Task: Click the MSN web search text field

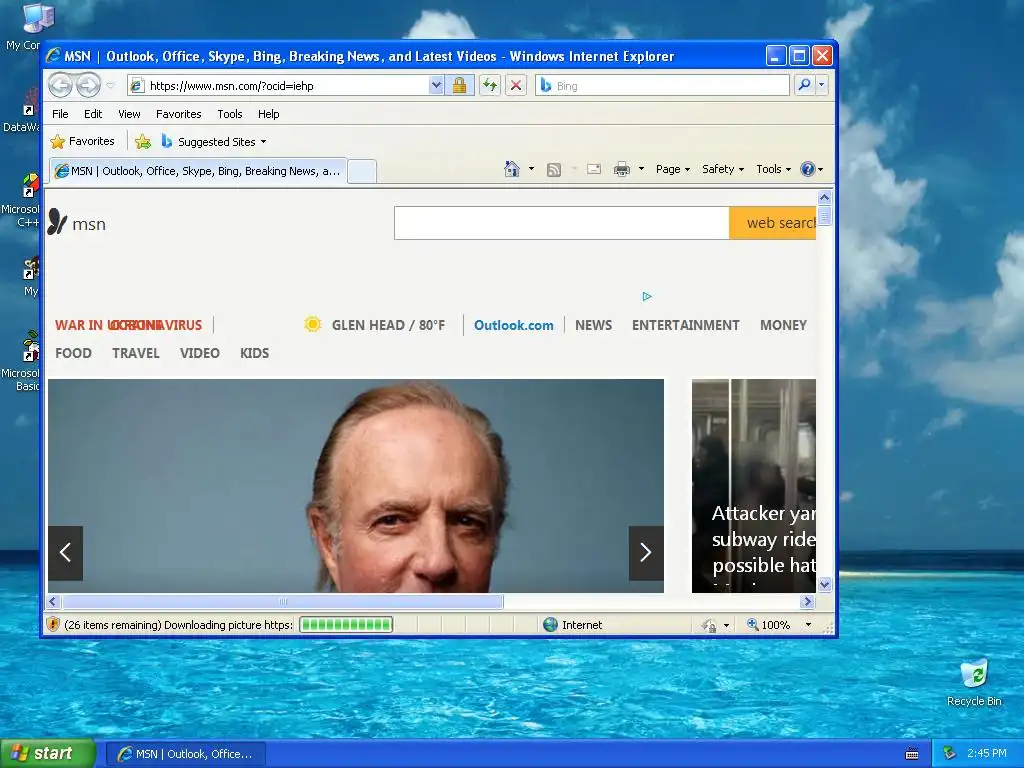Action: [x=562, y=223]
